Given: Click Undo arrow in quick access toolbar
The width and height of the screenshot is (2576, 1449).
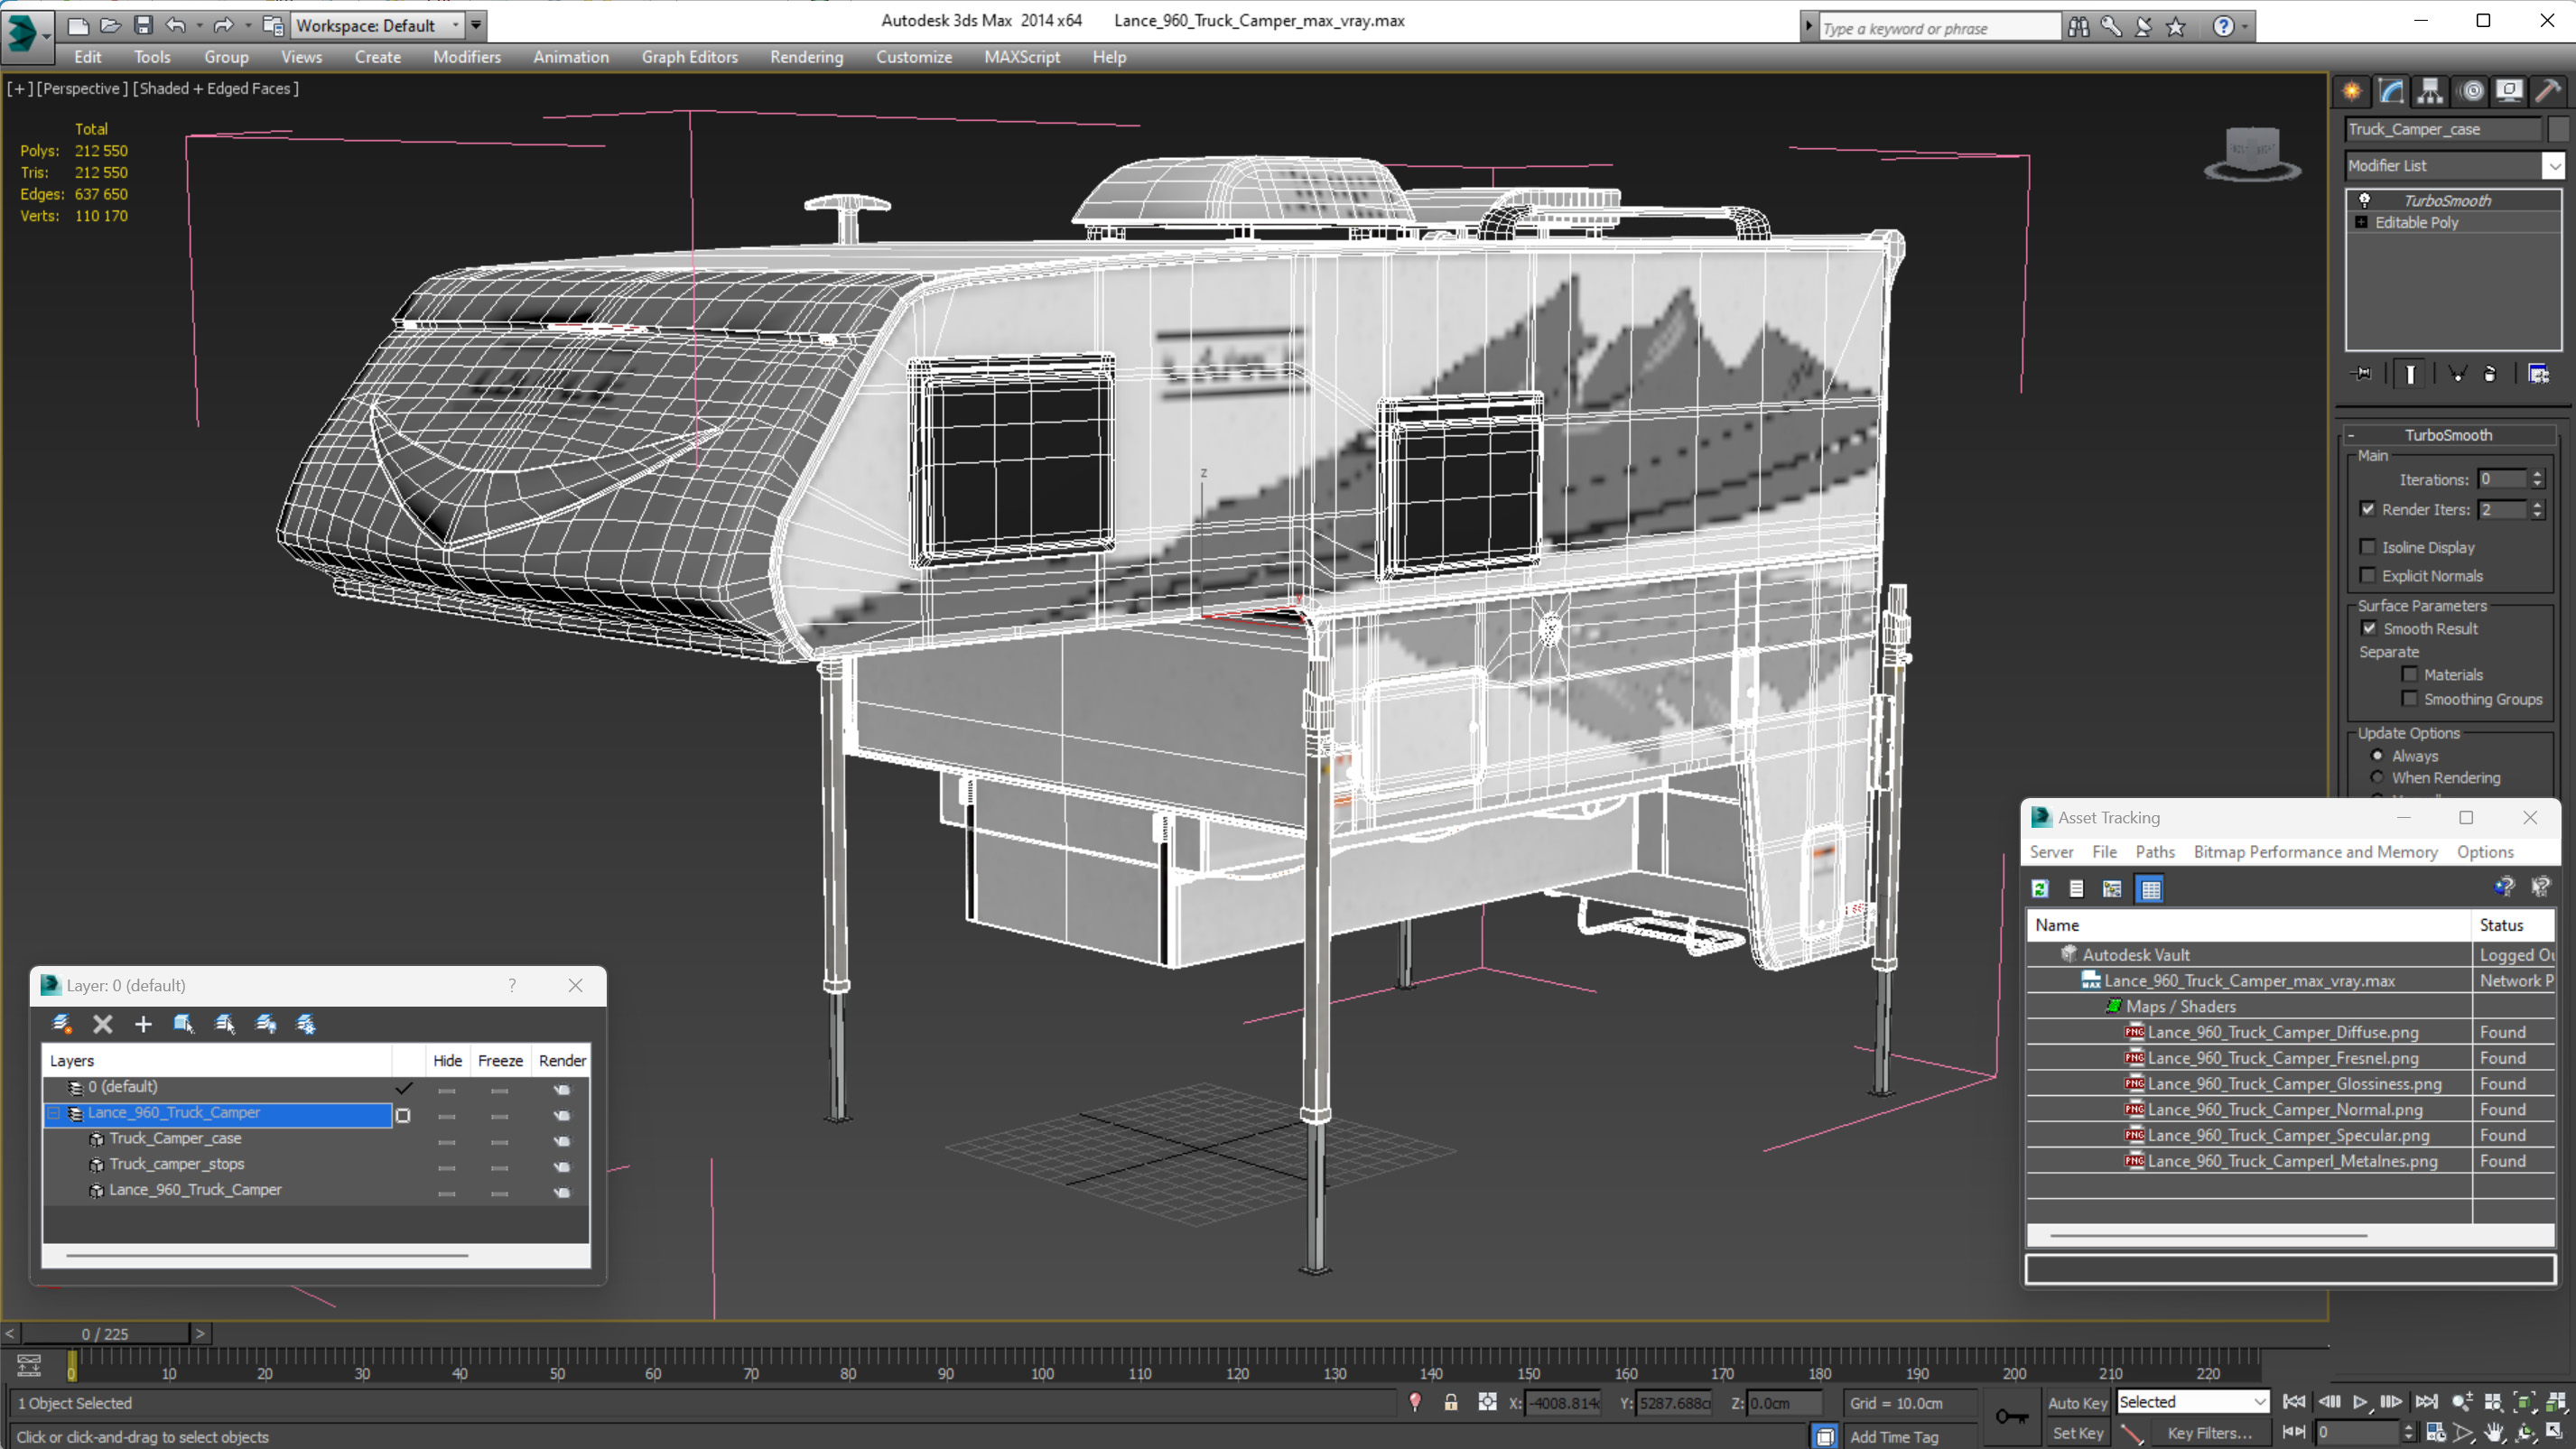Looking at the screenshot, I should click(x=176, y=25).
